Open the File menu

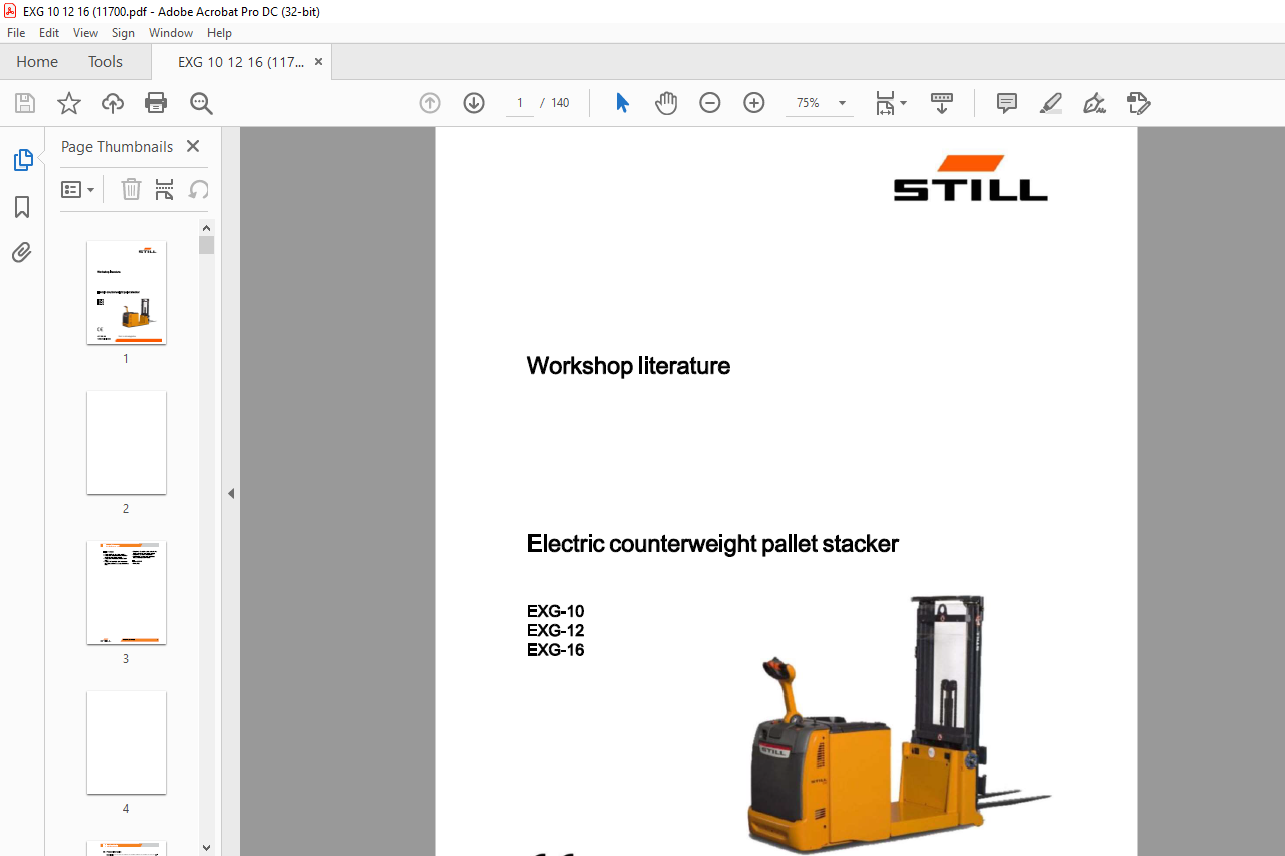coord(16,33)
